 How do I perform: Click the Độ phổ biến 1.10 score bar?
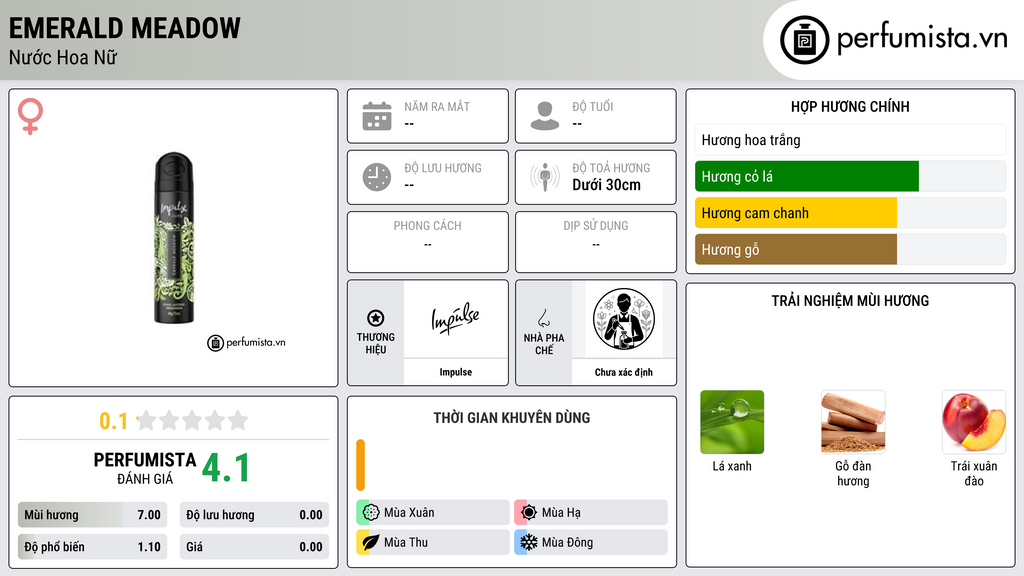92,547
